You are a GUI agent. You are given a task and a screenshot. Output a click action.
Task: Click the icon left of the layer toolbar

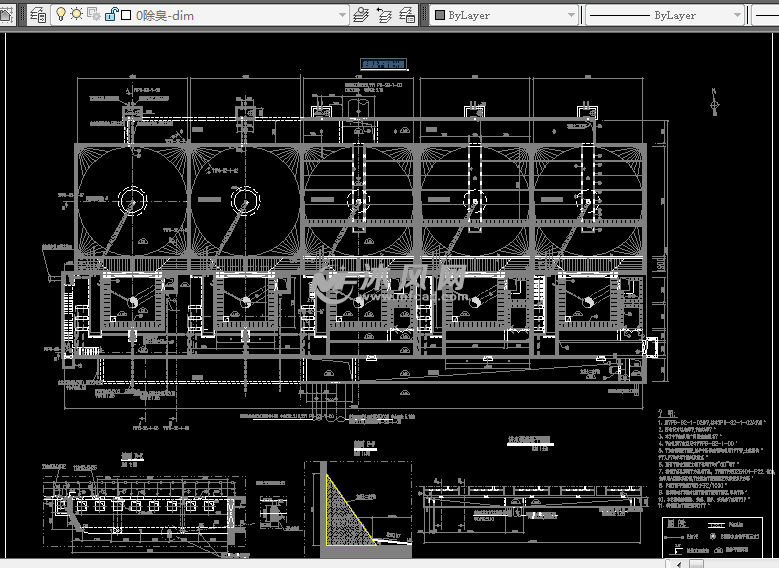coord(7,15)
